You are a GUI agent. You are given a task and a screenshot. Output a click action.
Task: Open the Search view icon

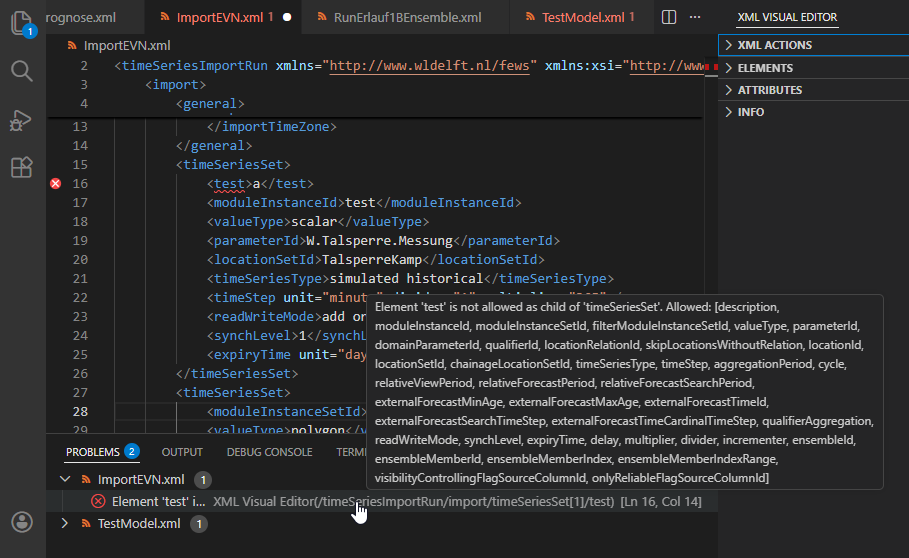tap(22, 71)
